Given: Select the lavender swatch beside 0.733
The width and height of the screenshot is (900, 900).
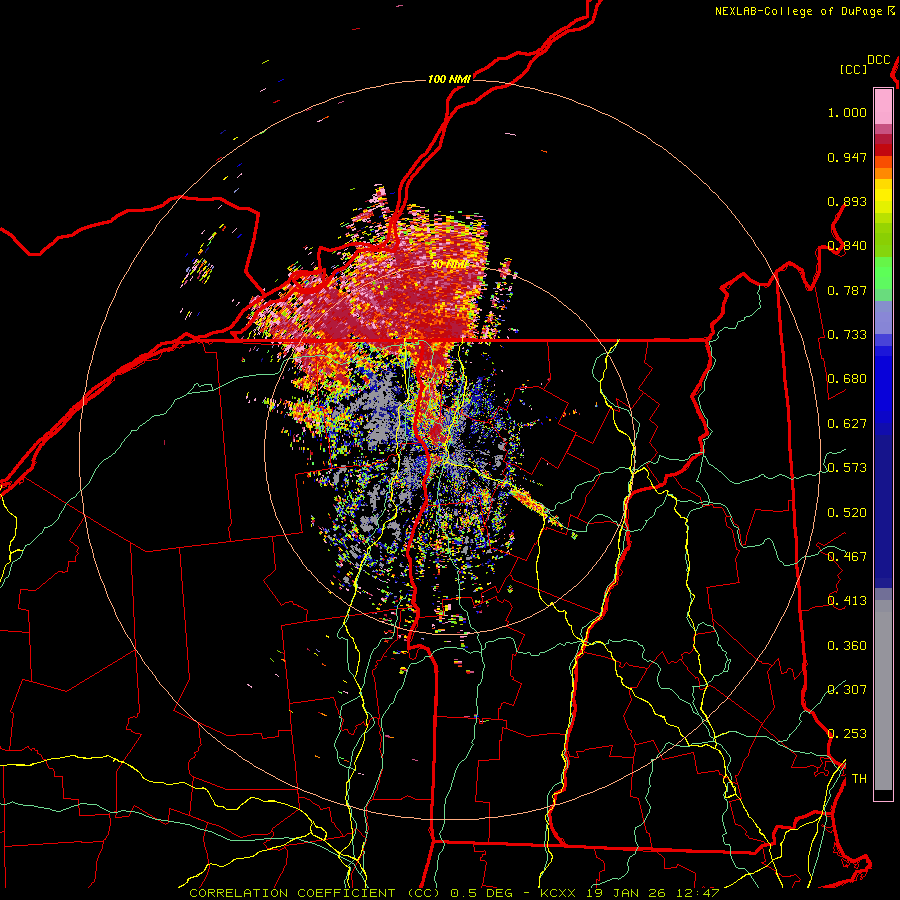Looking at the screenshot, I should click(883, 317).
